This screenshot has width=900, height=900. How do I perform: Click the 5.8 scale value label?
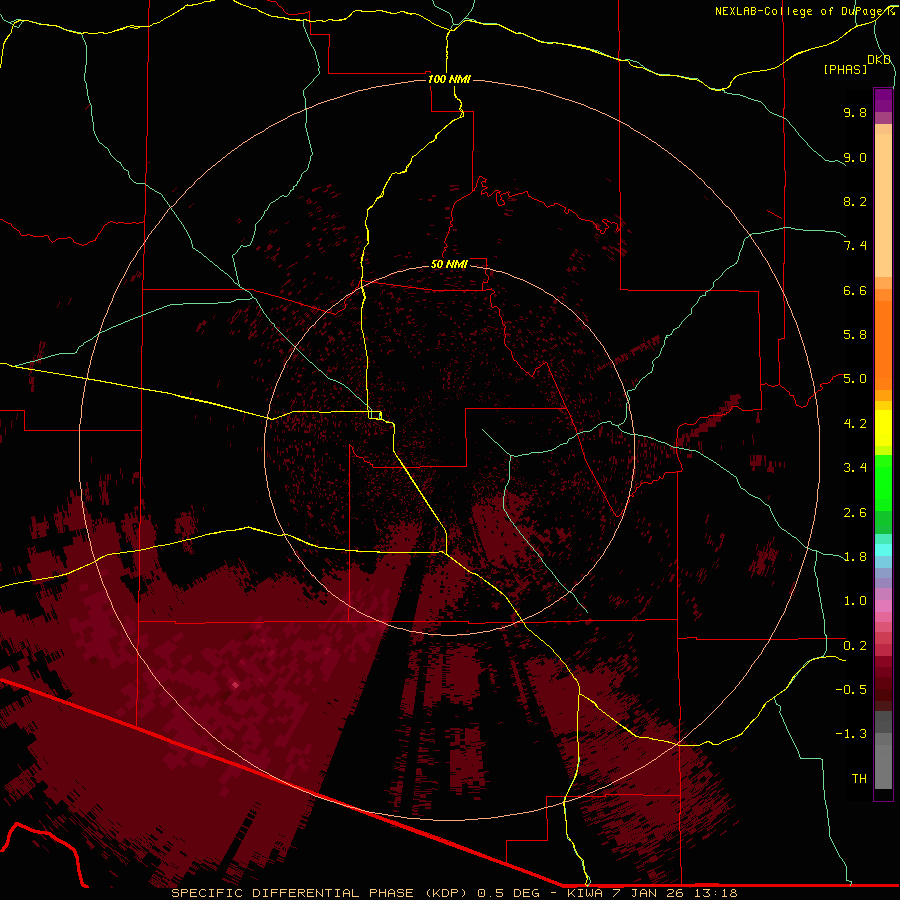855,335
